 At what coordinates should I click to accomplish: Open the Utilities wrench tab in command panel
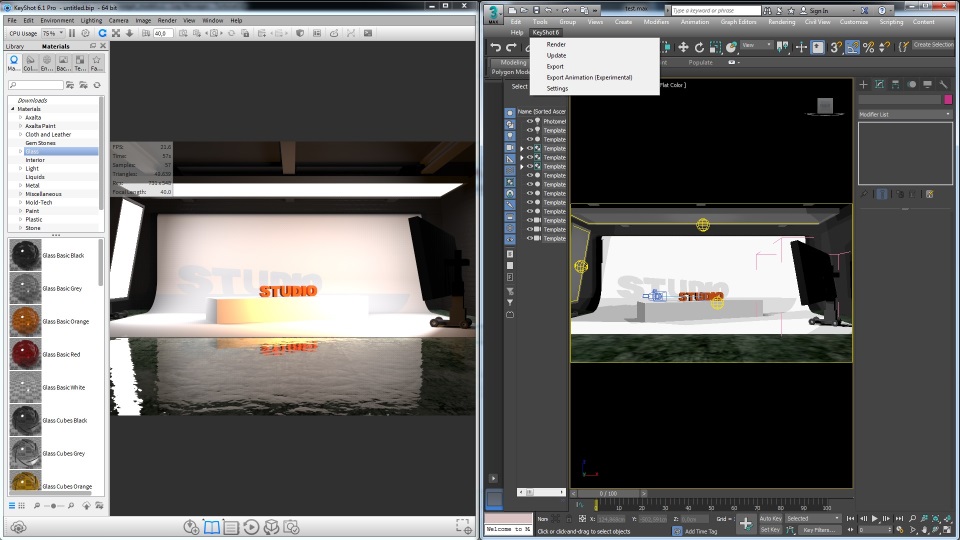pos(943,84)
